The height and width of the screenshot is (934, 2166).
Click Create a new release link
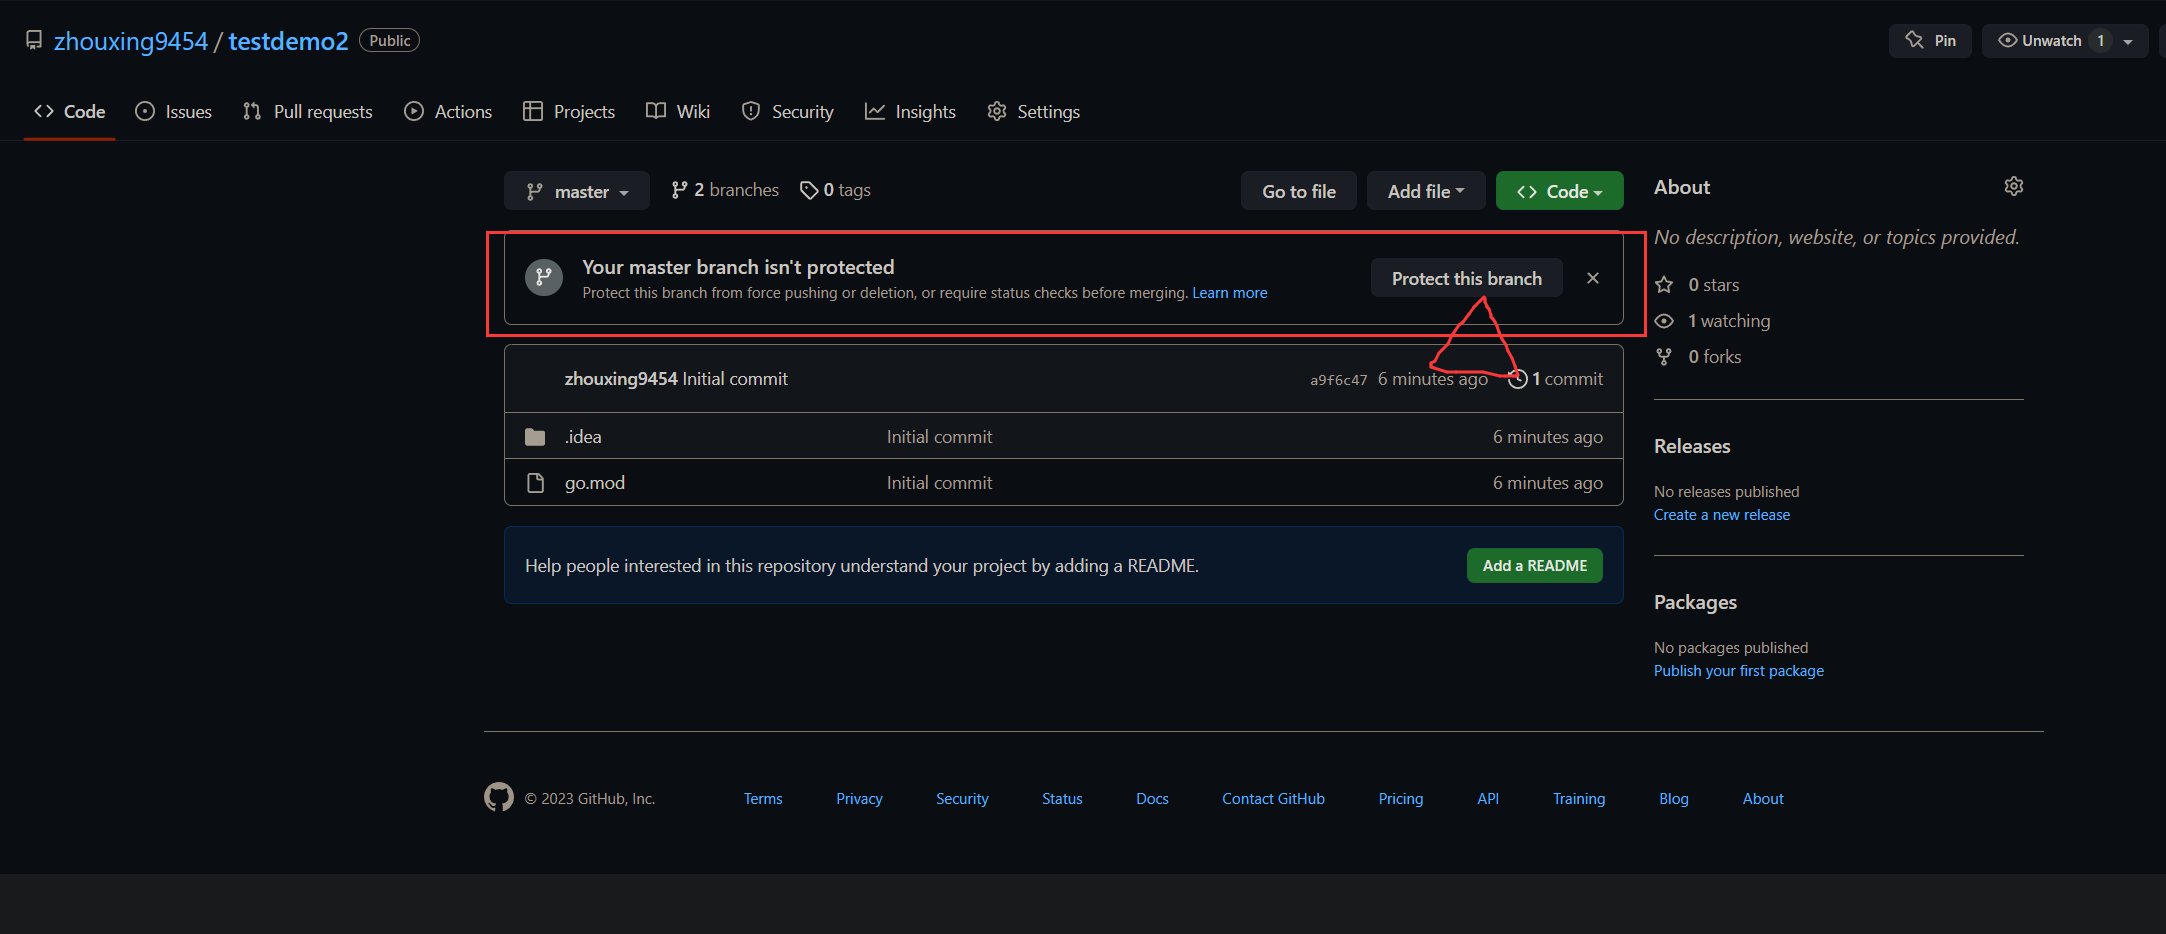[1721, 515]
